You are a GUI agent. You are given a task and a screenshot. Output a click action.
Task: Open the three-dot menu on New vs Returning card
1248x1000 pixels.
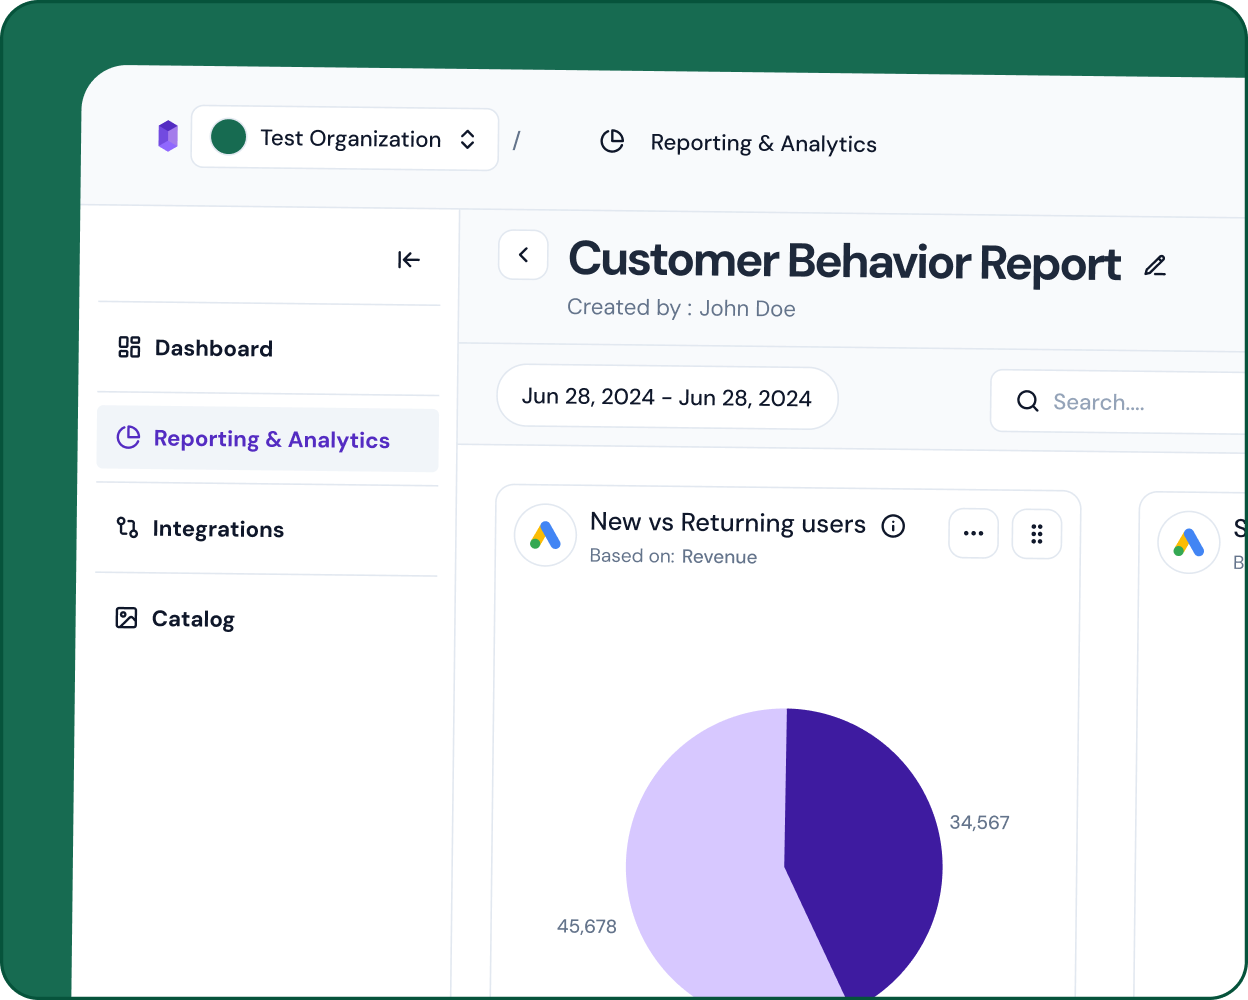973,533
